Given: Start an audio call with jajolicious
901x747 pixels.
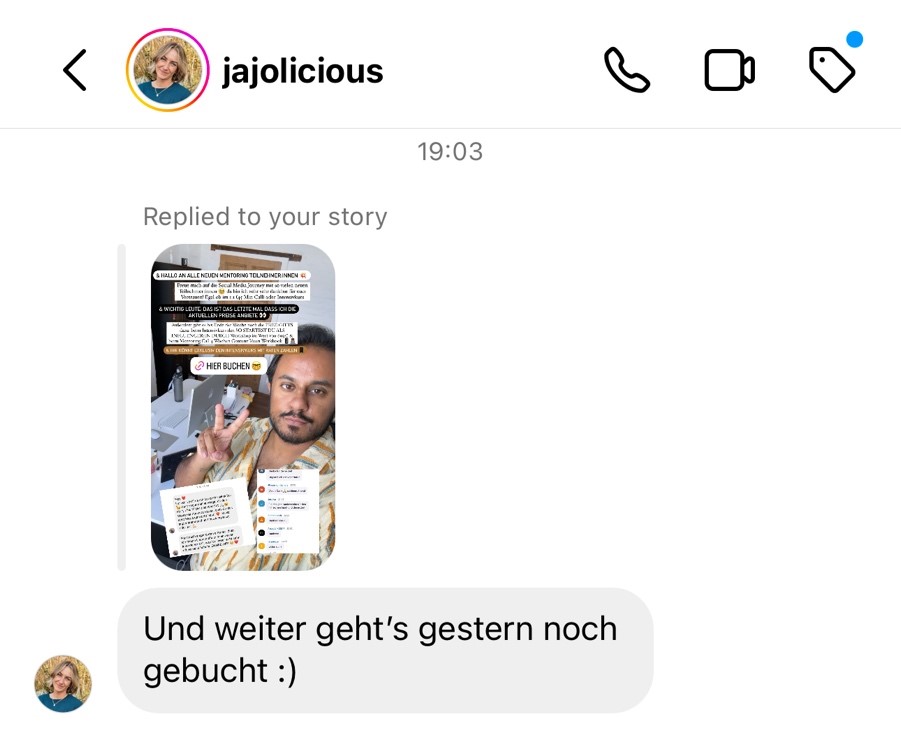Looking at the screenshot, I should [626, 70].
